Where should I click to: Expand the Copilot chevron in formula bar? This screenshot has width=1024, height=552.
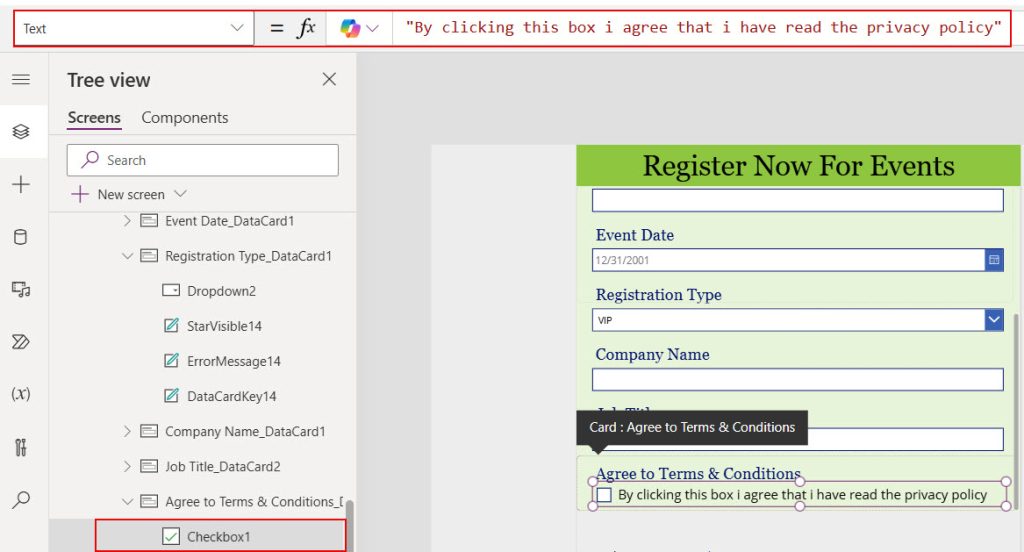(373, 28)
